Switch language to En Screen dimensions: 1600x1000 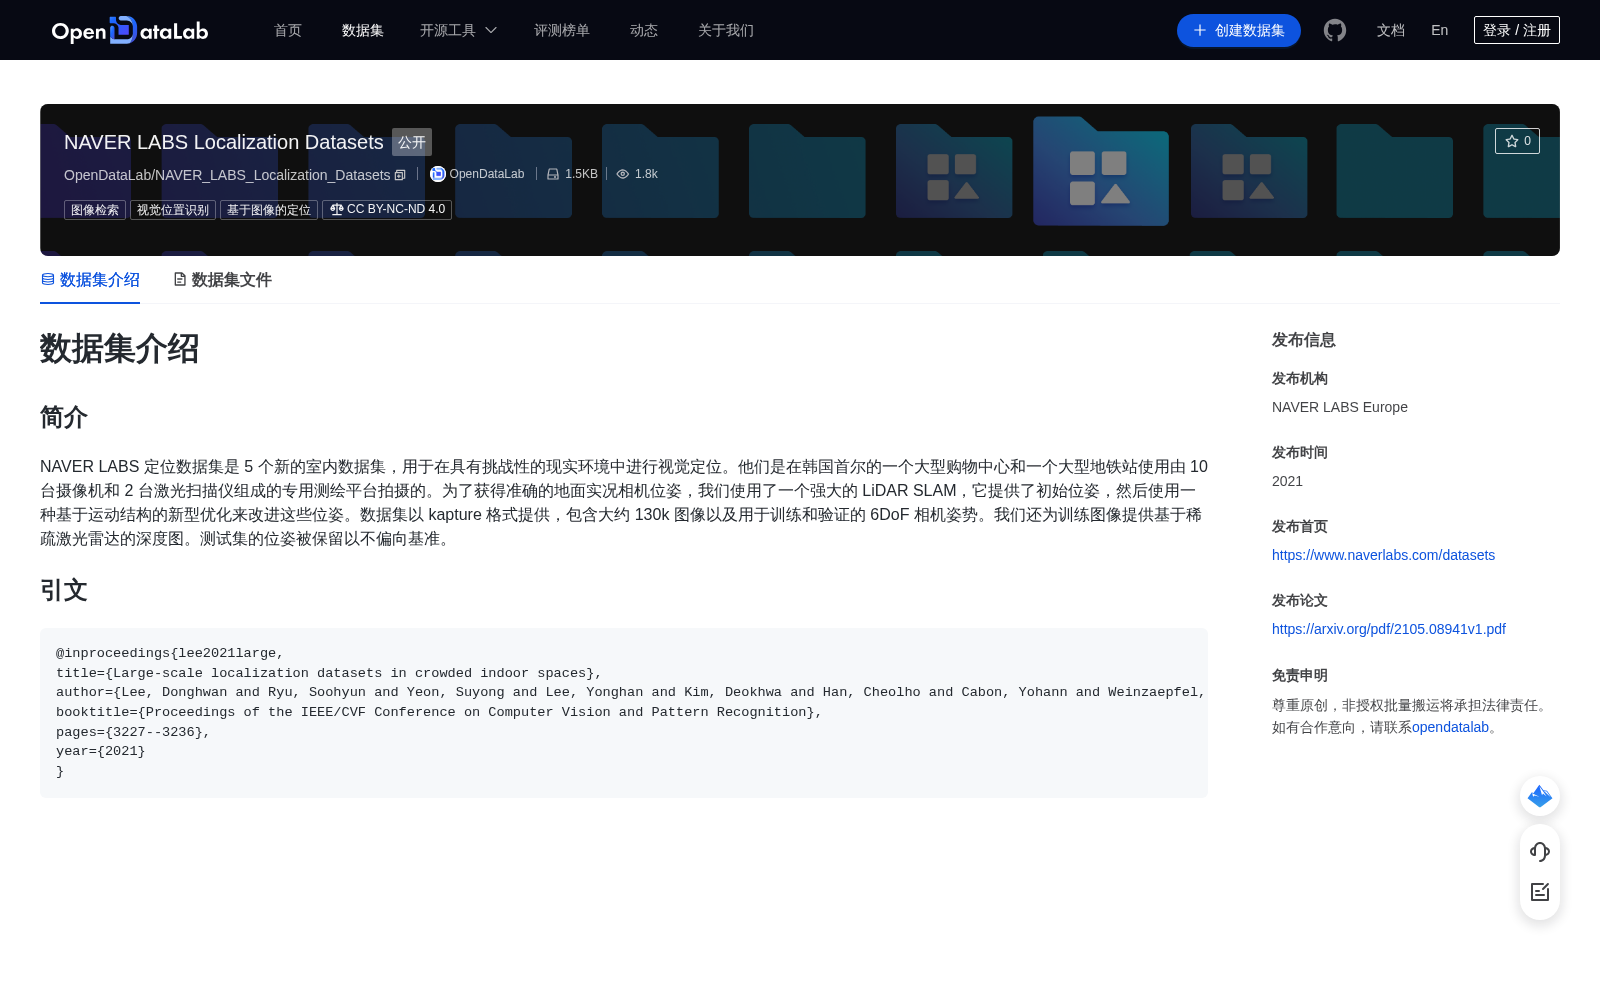(x=1440, y=30)
